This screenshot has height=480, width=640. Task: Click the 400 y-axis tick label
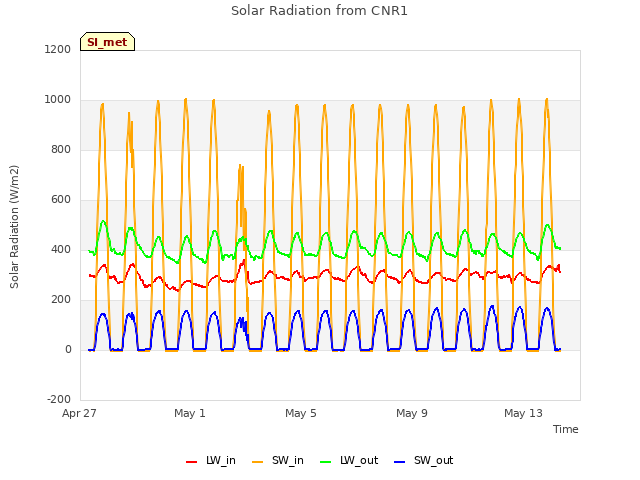click(61, 249)
